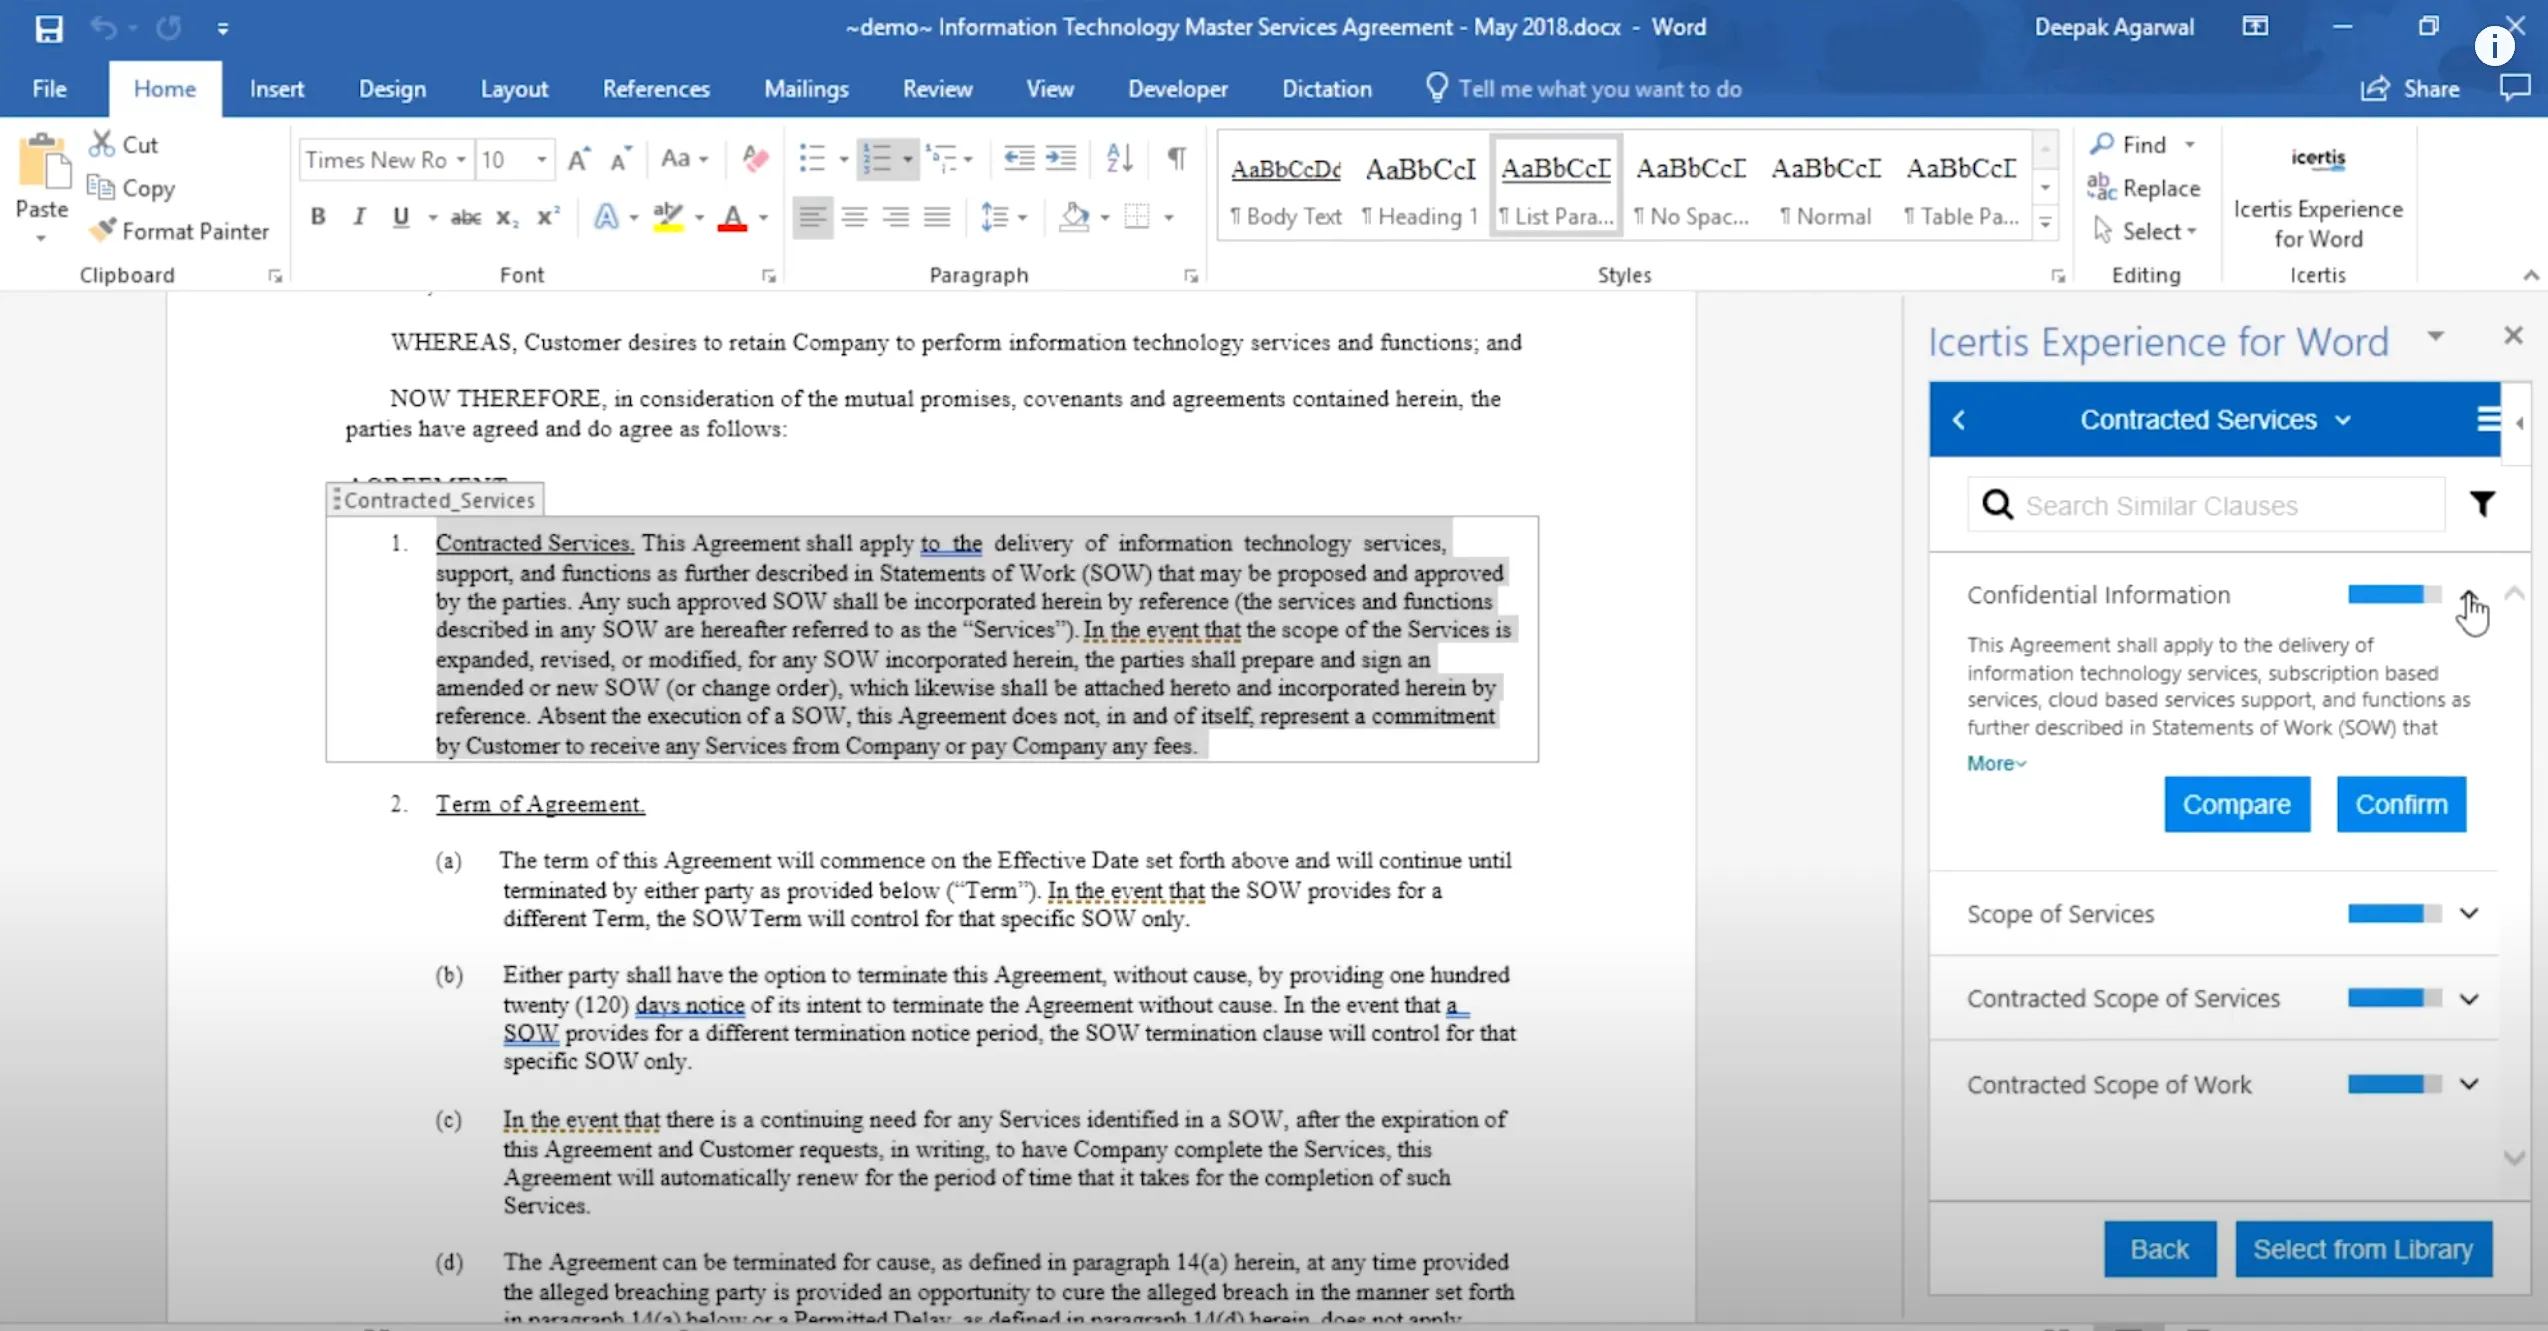Click the Shading paint bucket icon
This screenshot has height=1331, width=2548.
coord(1074,216)
